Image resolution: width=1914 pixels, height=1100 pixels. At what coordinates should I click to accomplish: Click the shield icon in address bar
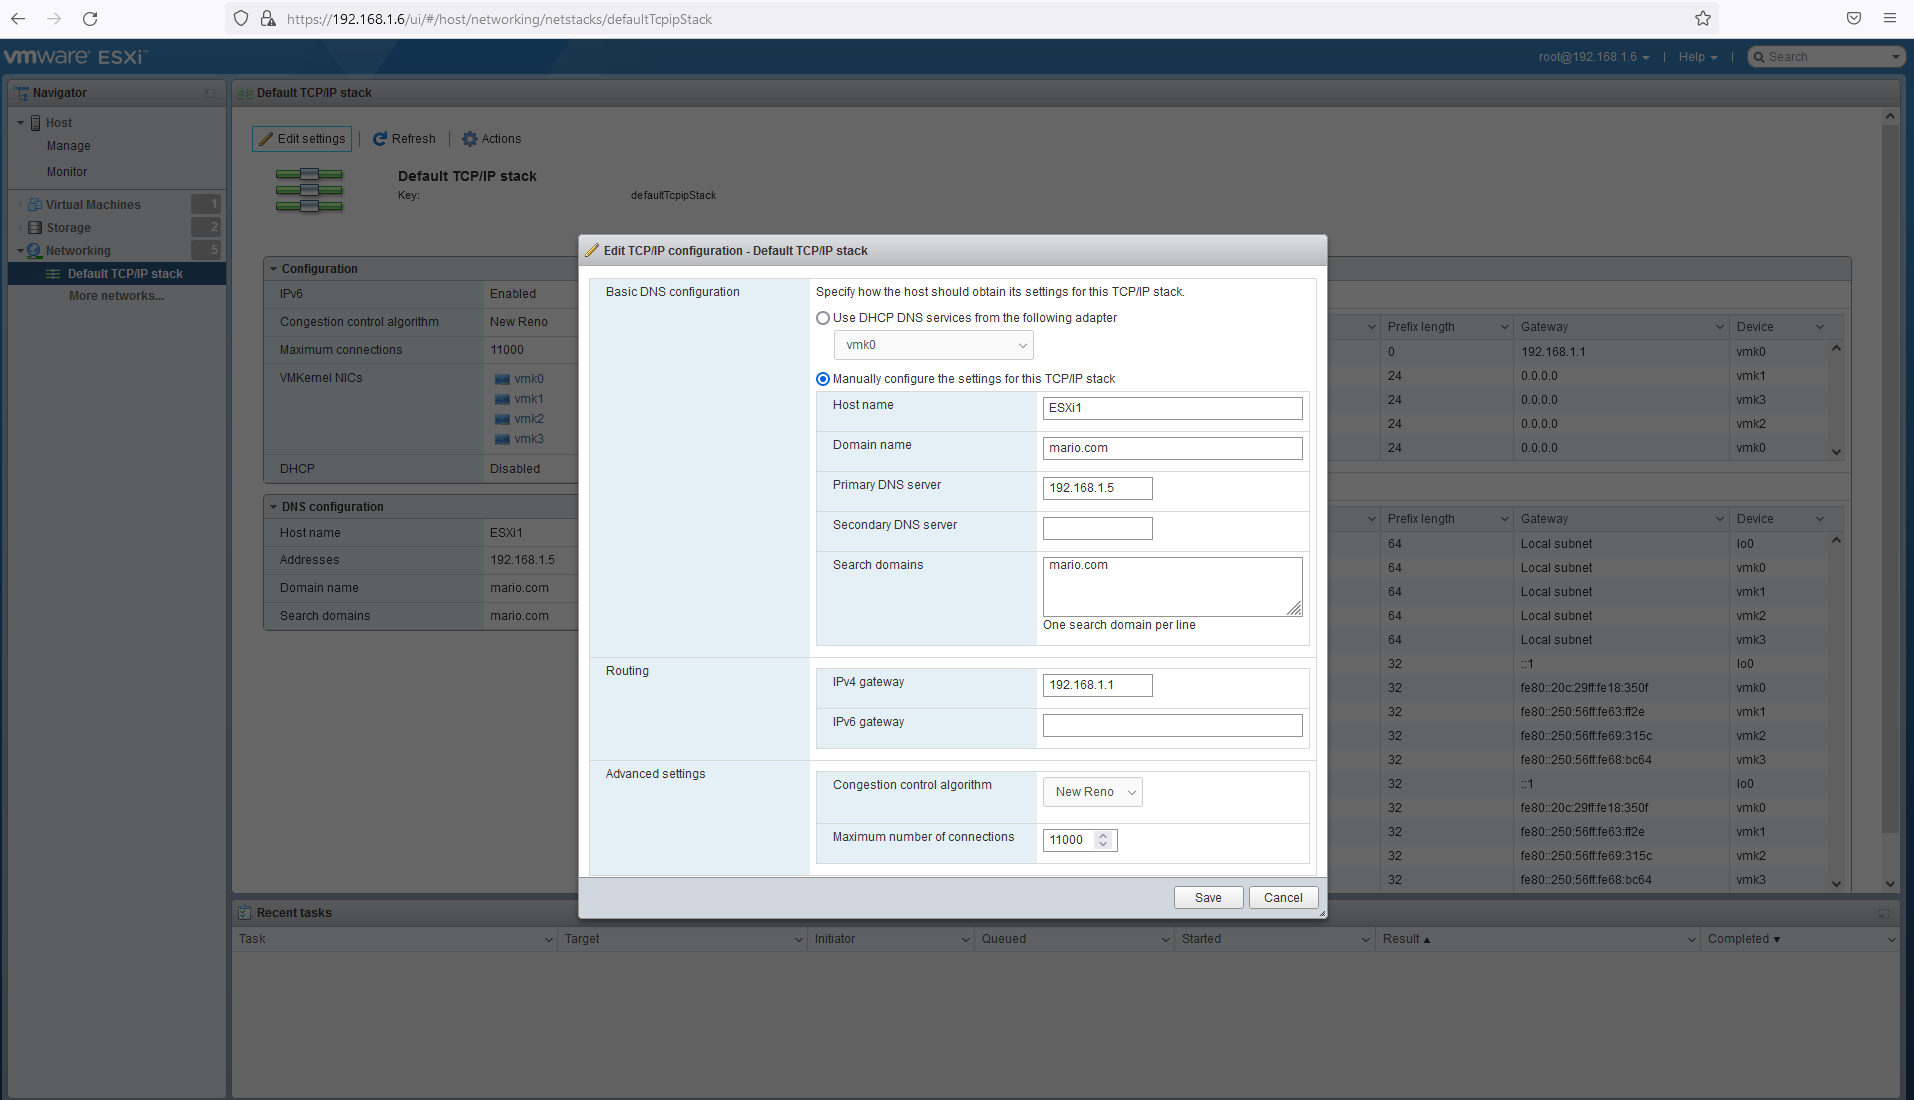(240, 18)
